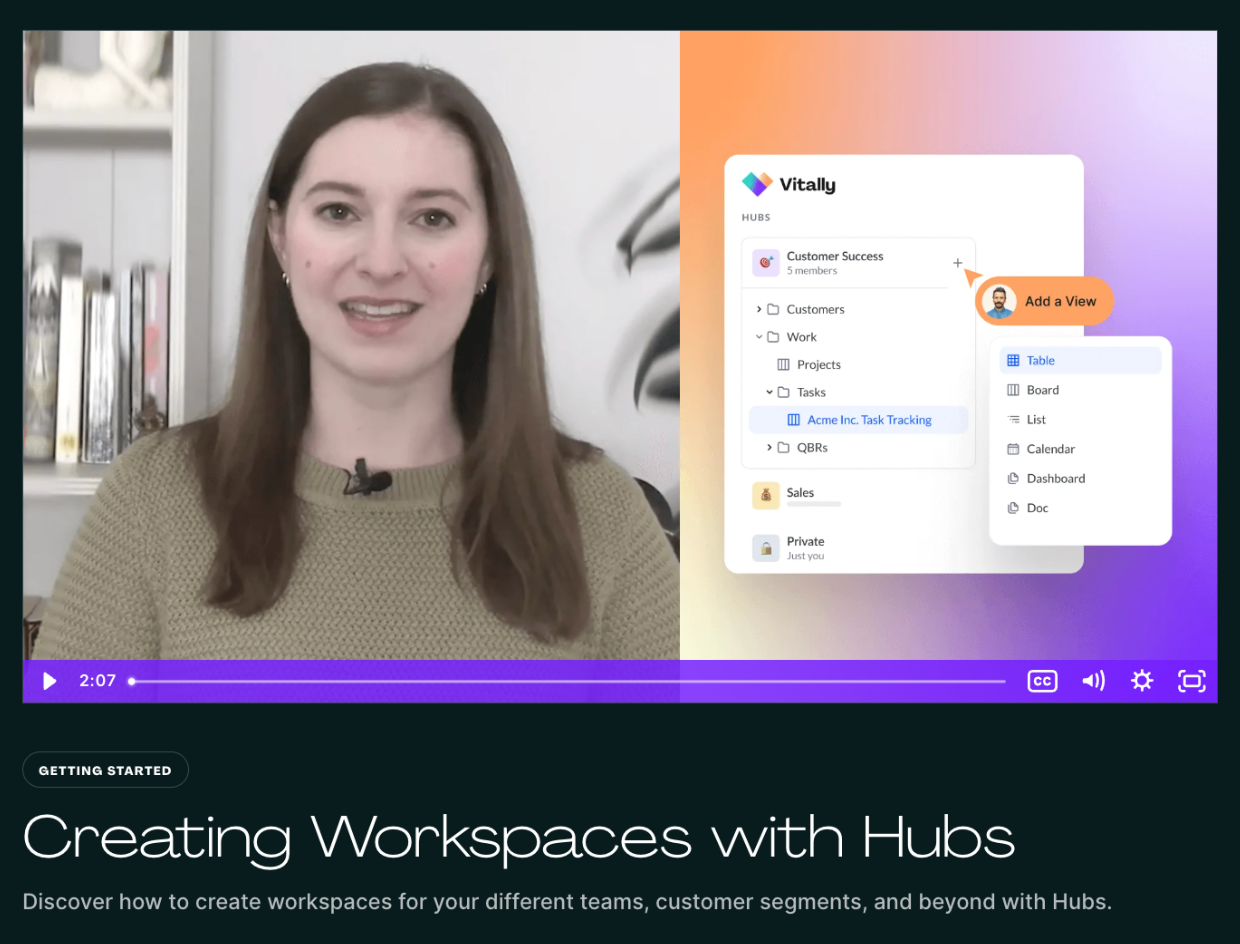Click the Board columns icon

click(1013, 390)
